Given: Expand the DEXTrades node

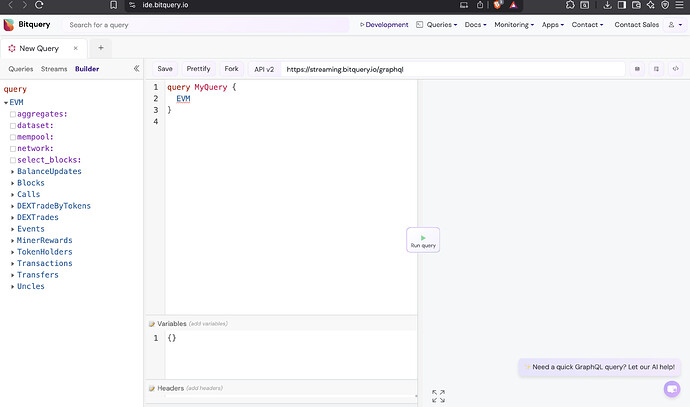Looking at the screenshot, I should pos(12,217).
